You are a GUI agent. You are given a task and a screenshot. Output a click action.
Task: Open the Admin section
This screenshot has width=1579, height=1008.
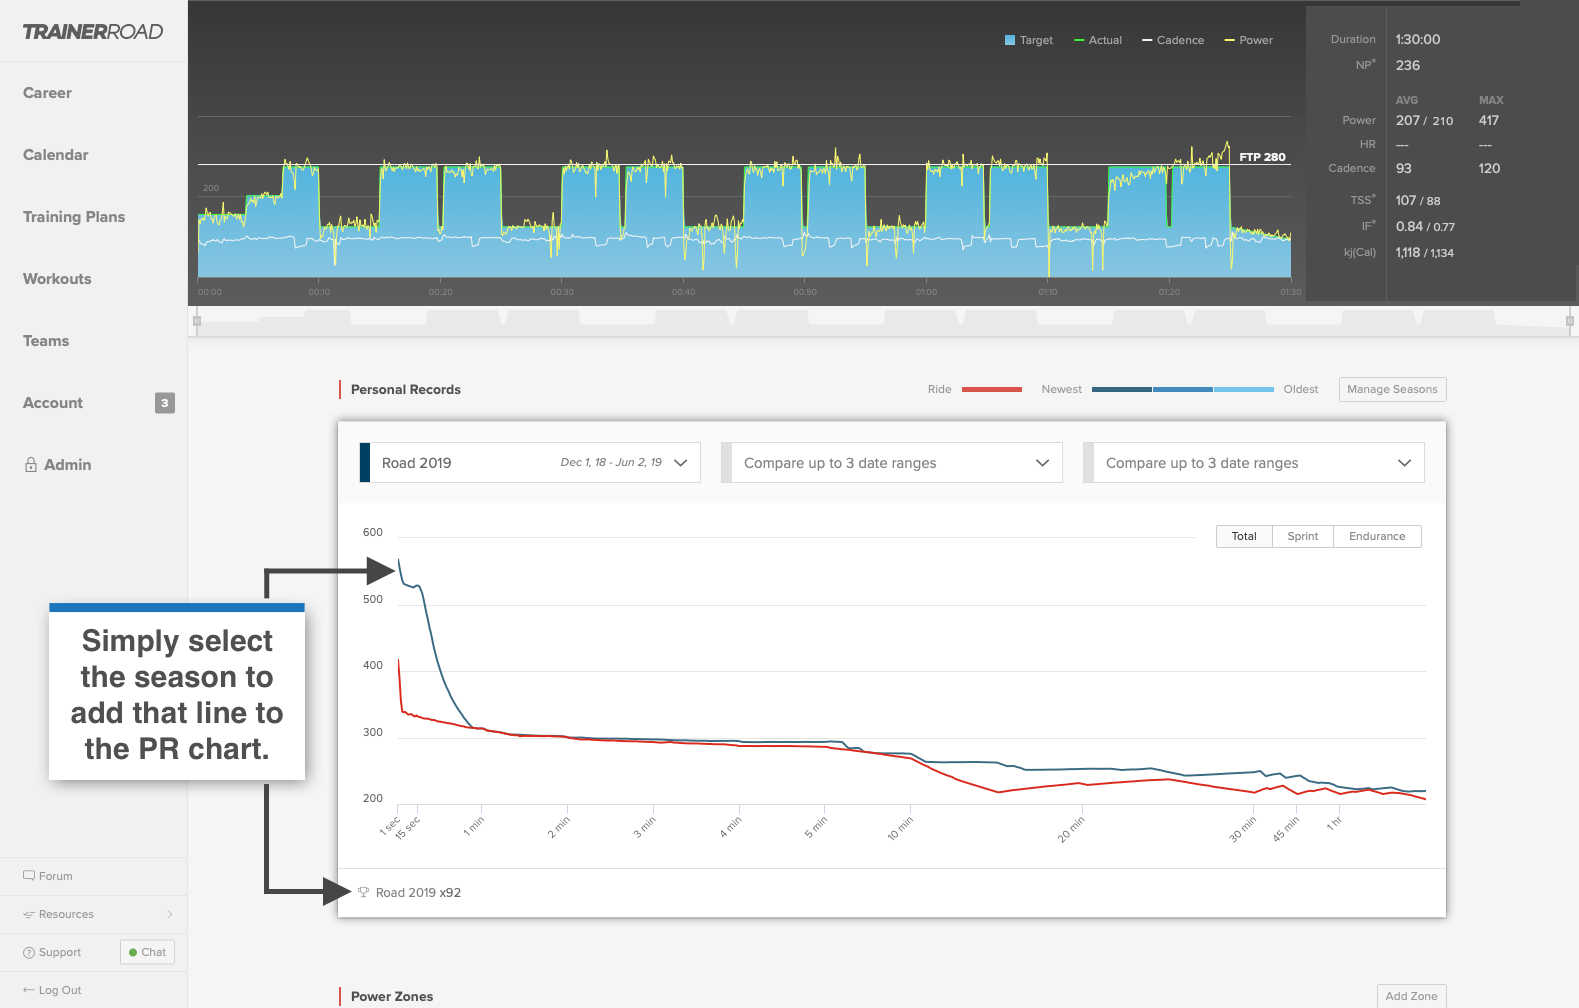tap(67, 465)
